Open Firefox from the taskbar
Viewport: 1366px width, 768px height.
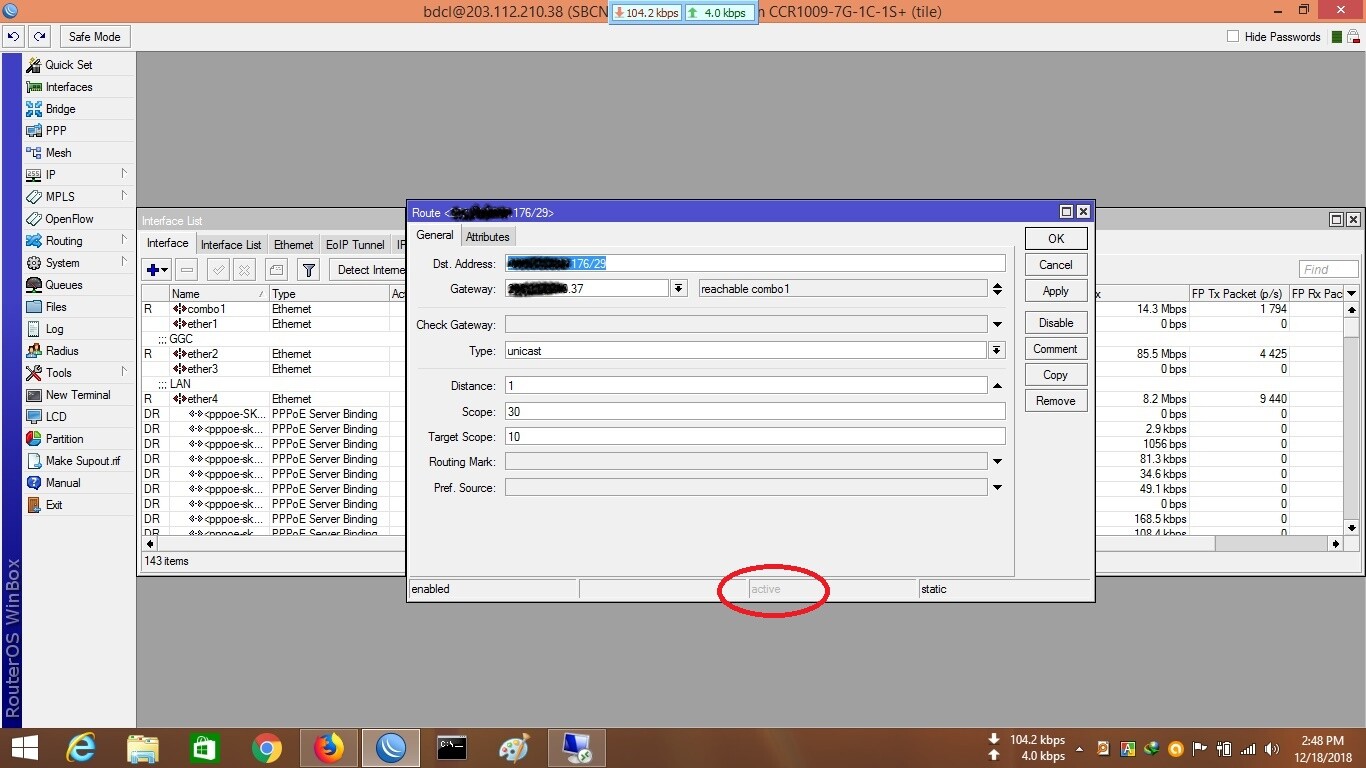point(328,748)
